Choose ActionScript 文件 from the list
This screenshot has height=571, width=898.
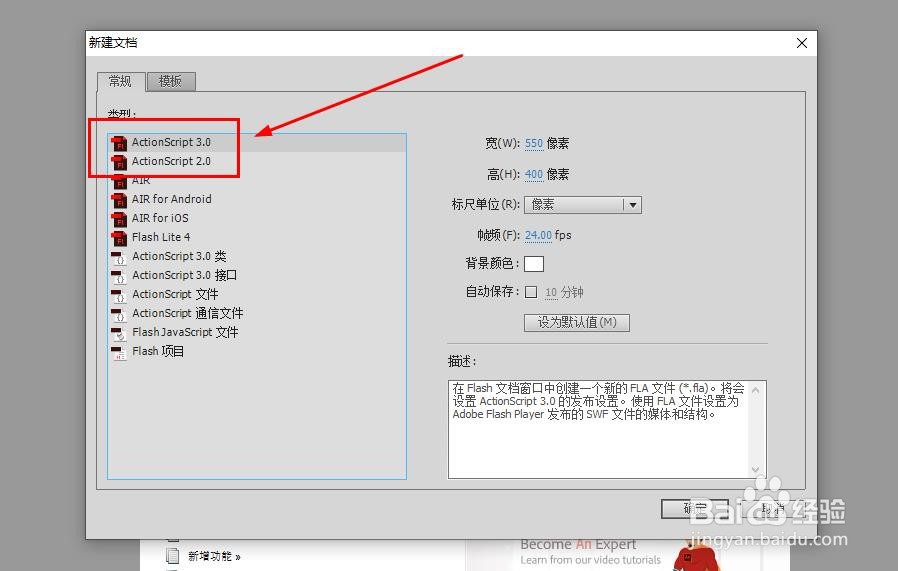pos(257,294)
